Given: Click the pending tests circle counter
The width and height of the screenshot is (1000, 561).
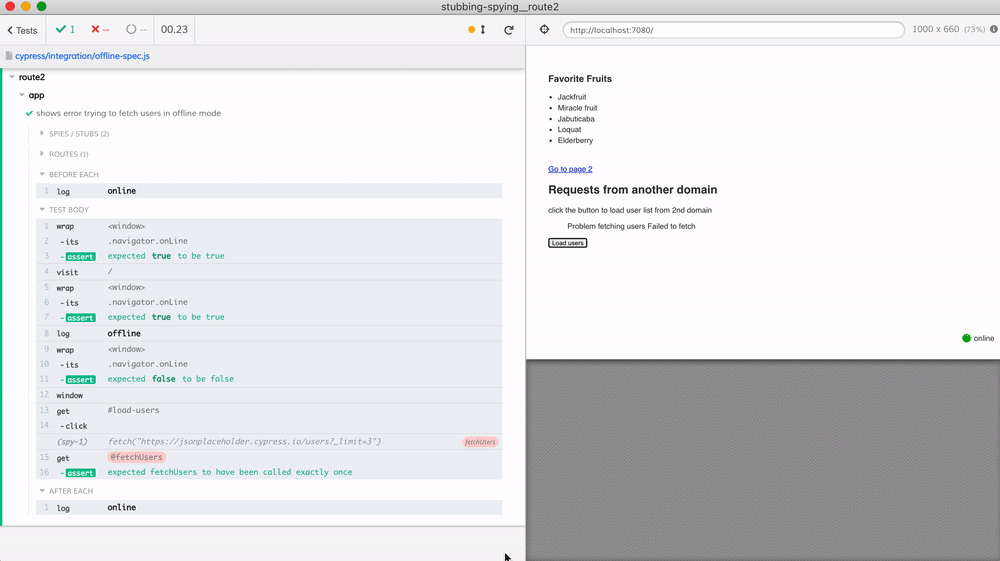Looking at the screenshot, I should click(136, 29).
